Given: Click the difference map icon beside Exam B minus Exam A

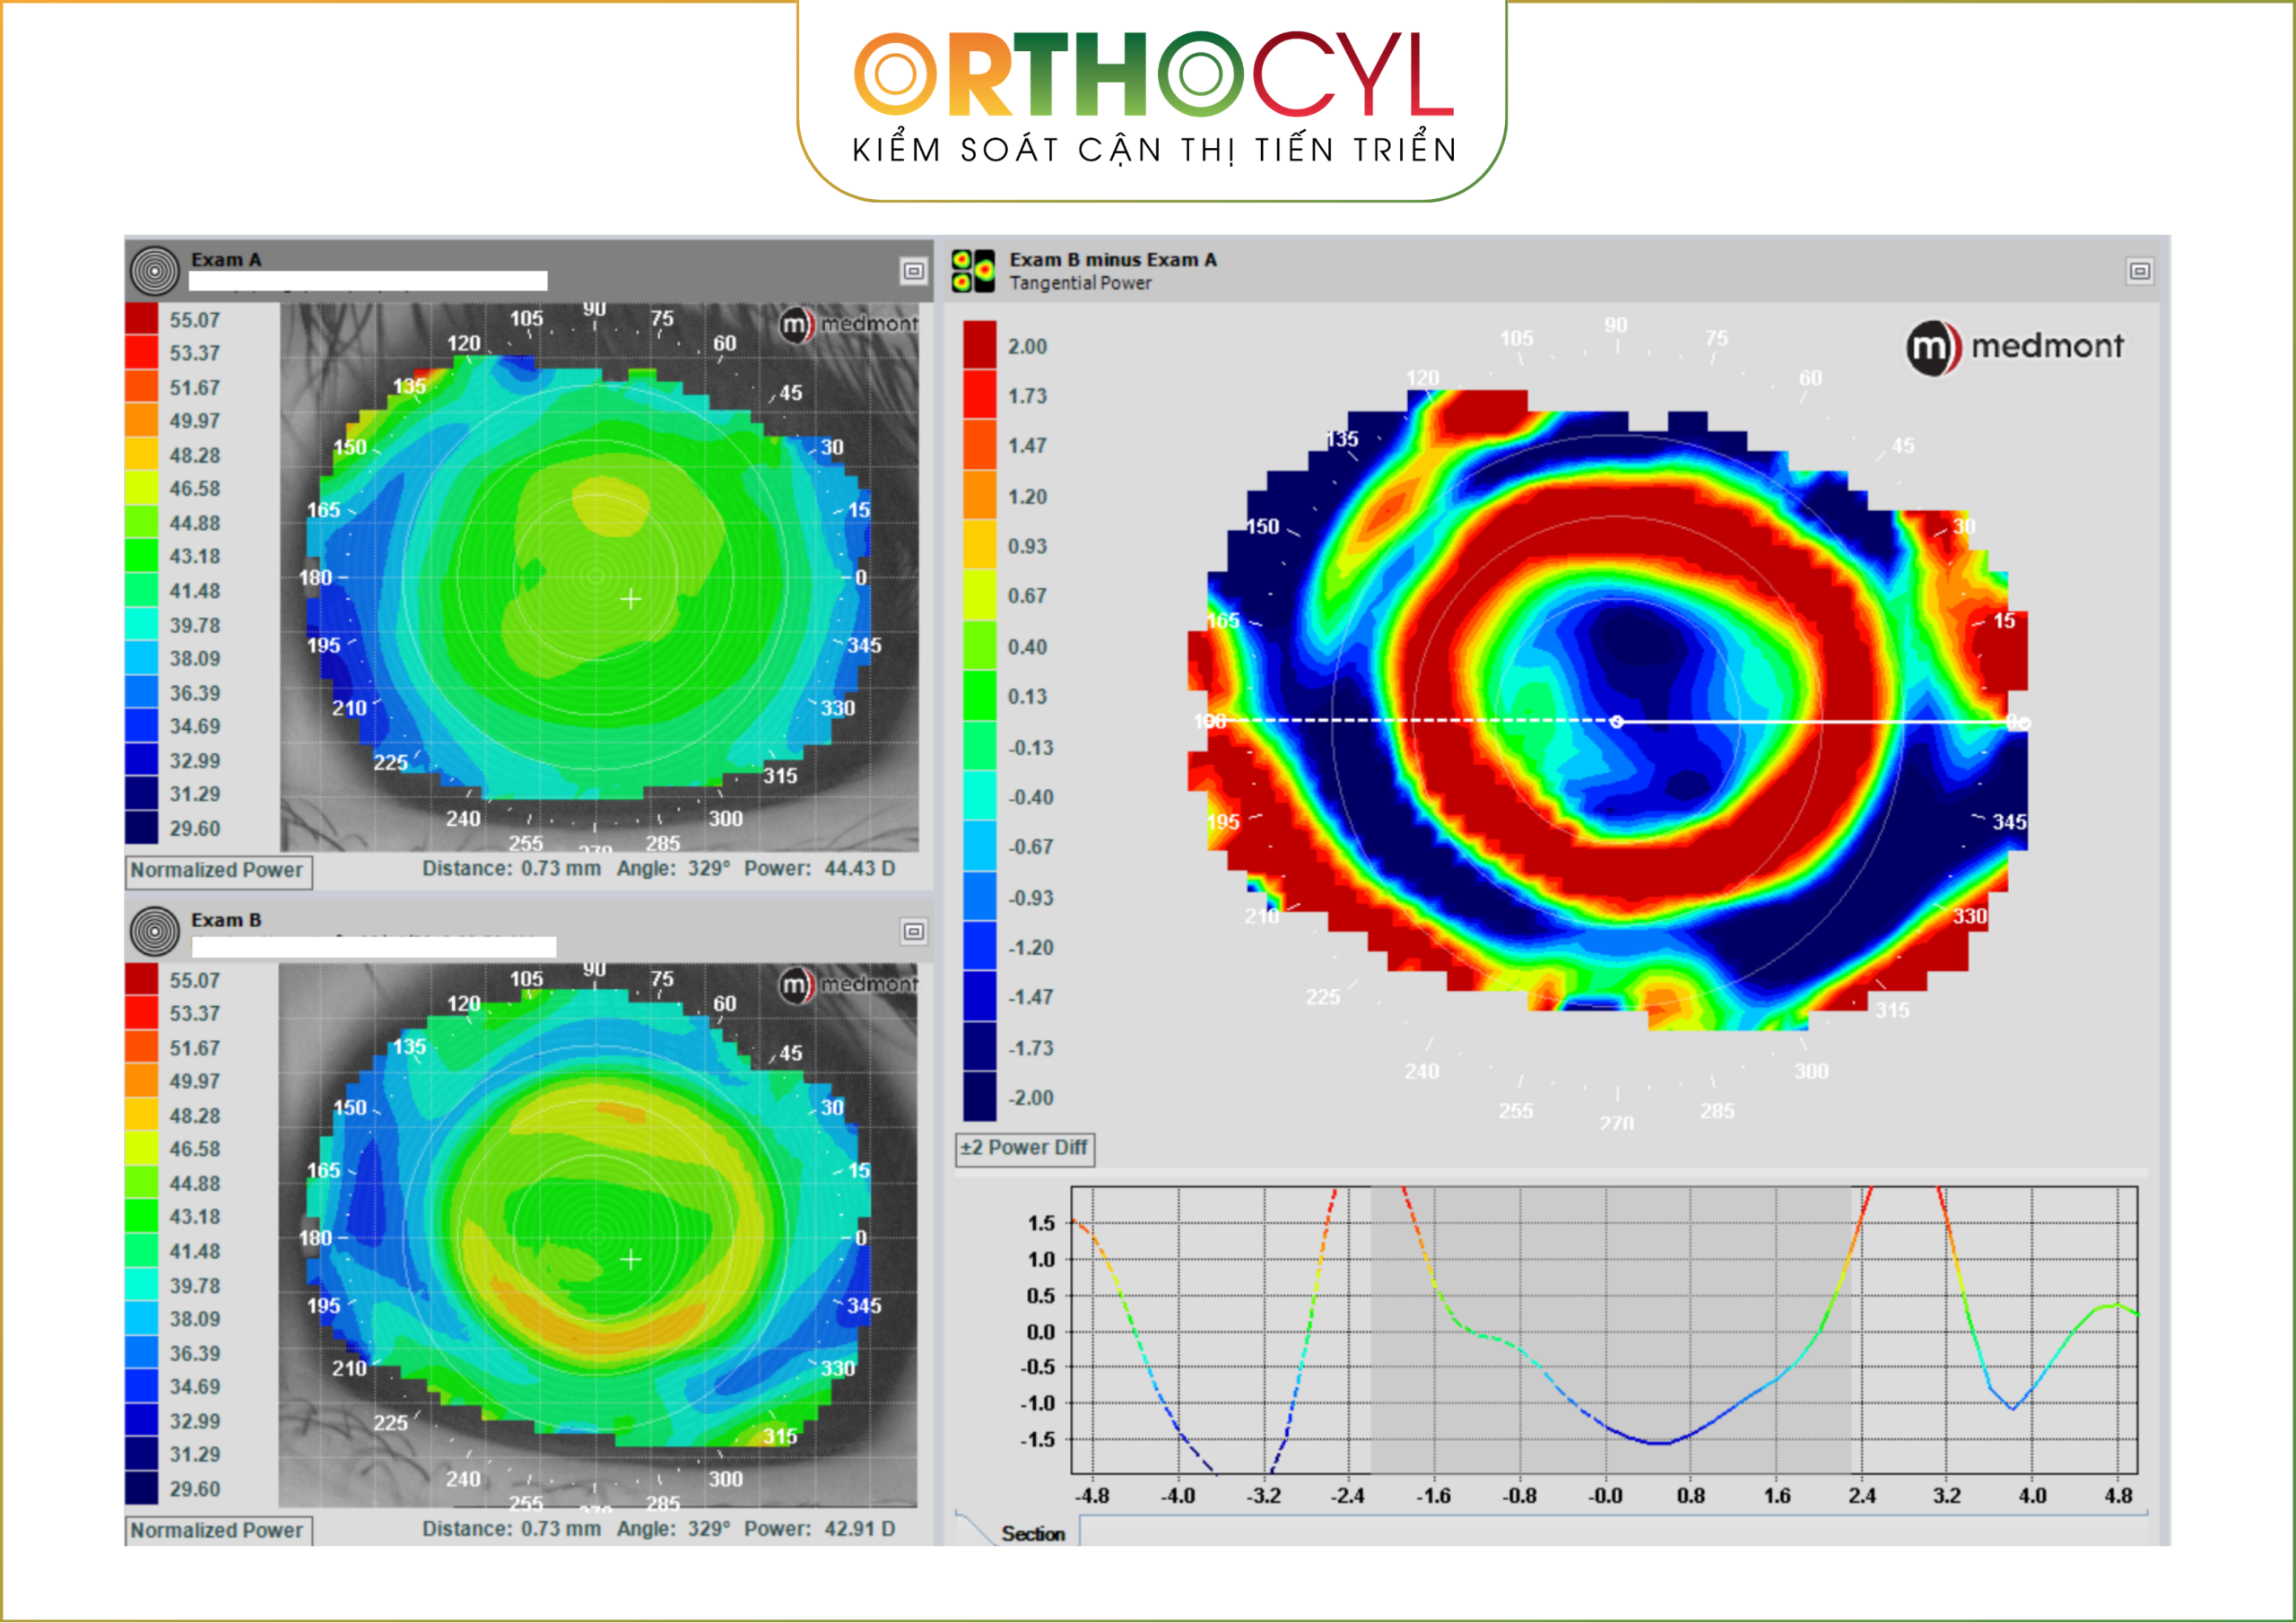Looking at the screenshot, I should [x=972, y=271].
